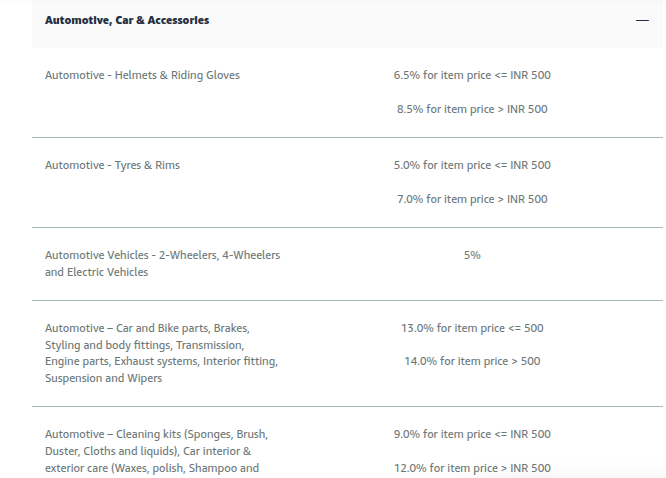Image resolution: width=666 pixels, height=478 pixels.
Task: Click the Automotive, Car & Accessories heading
Action: (x=127, y=20)
